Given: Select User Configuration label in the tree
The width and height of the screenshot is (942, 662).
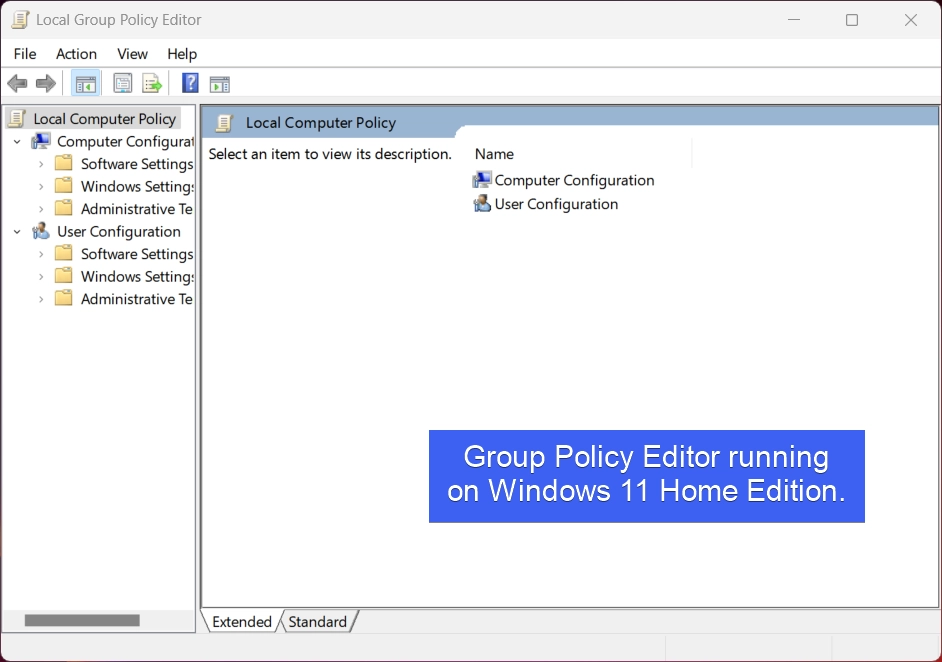Looking at the screenshot, I should (x=119, y=232).
